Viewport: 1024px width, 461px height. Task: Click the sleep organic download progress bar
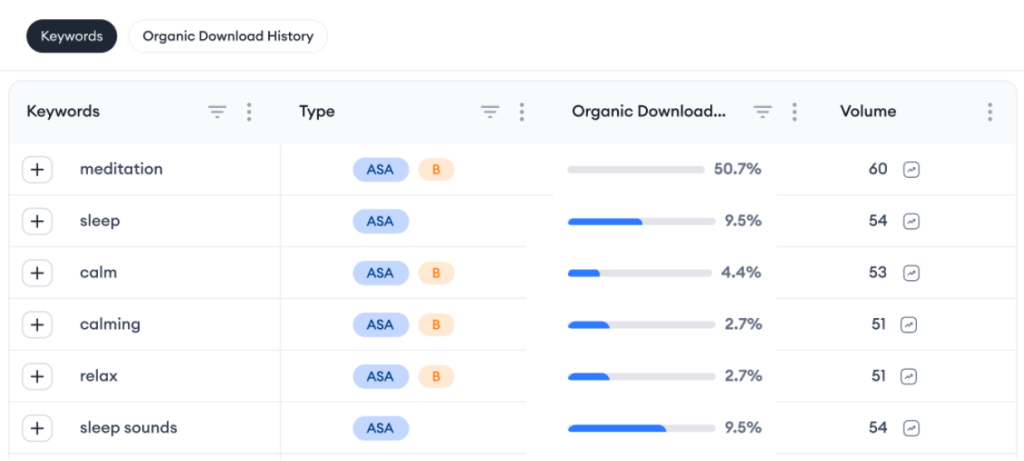click(635, 221)
